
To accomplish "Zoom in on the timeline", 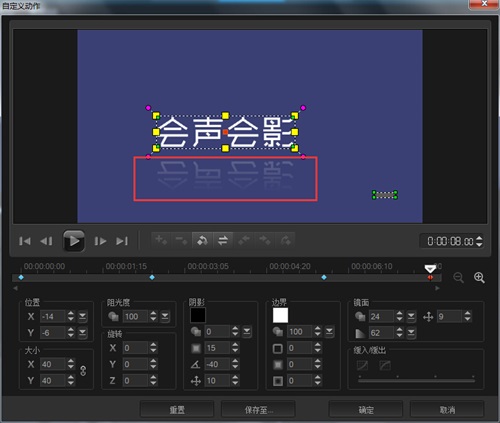I will pyautogui.click(x=479, y=277).
